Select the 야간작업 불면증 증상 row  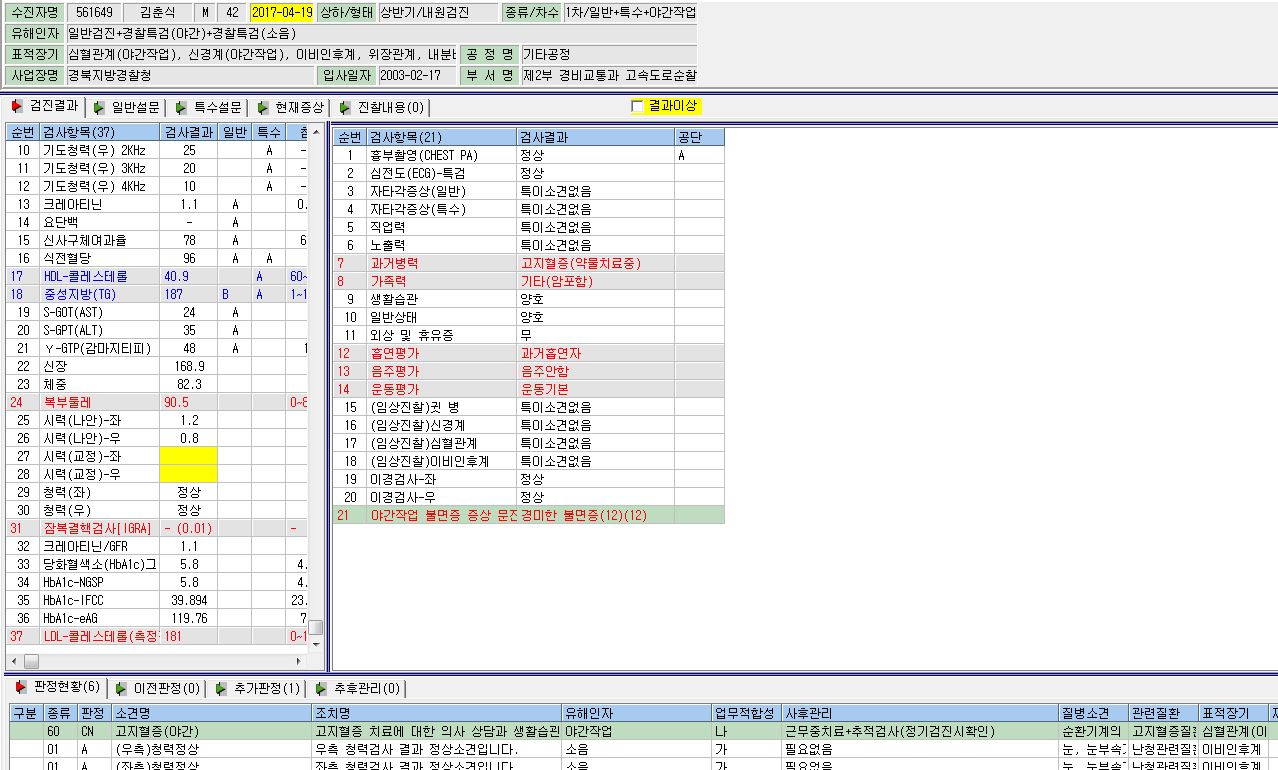click(x=529, y=515)
